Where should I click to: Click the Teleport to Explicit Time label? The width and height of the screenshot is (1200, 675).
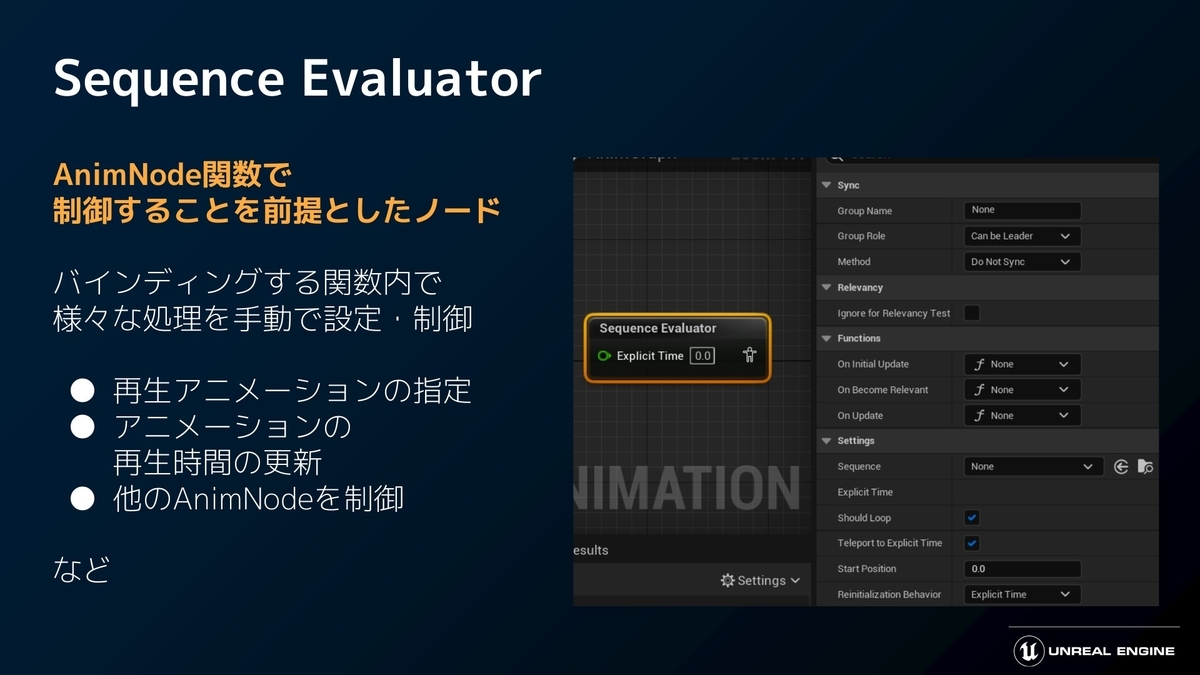889,543
